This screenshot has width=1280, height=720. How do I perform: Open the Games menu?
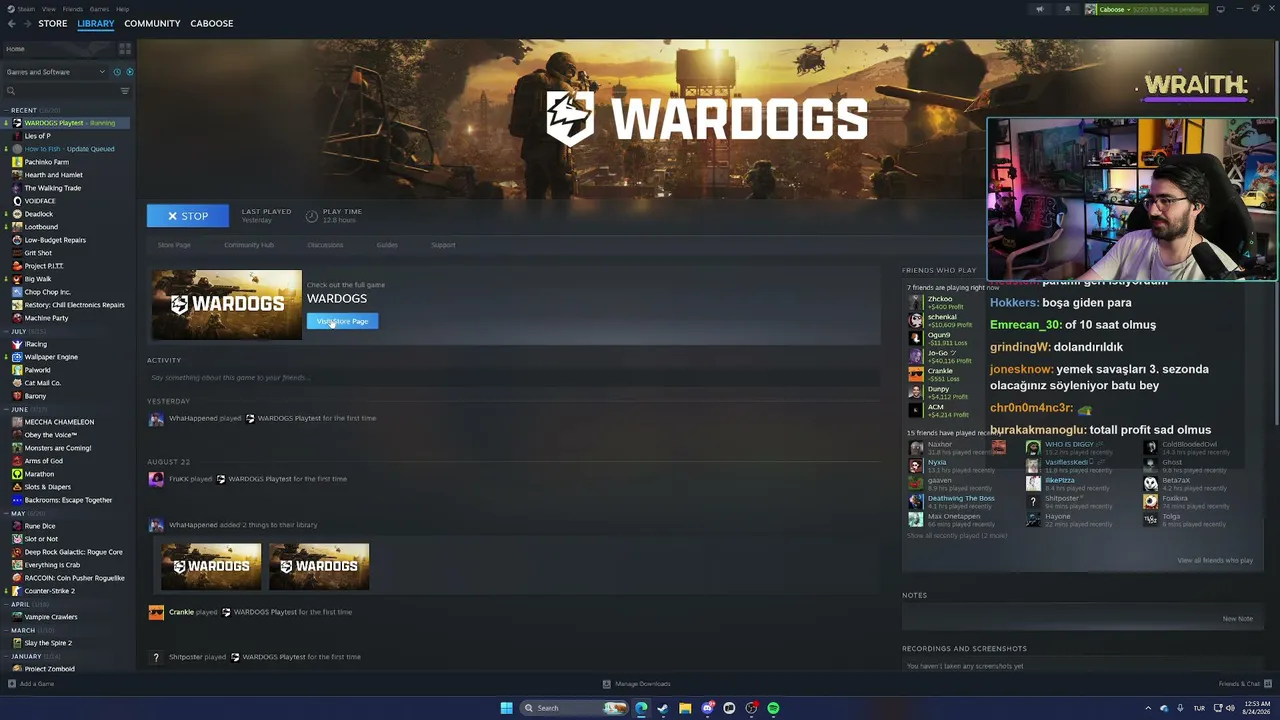tap(99, 9)
